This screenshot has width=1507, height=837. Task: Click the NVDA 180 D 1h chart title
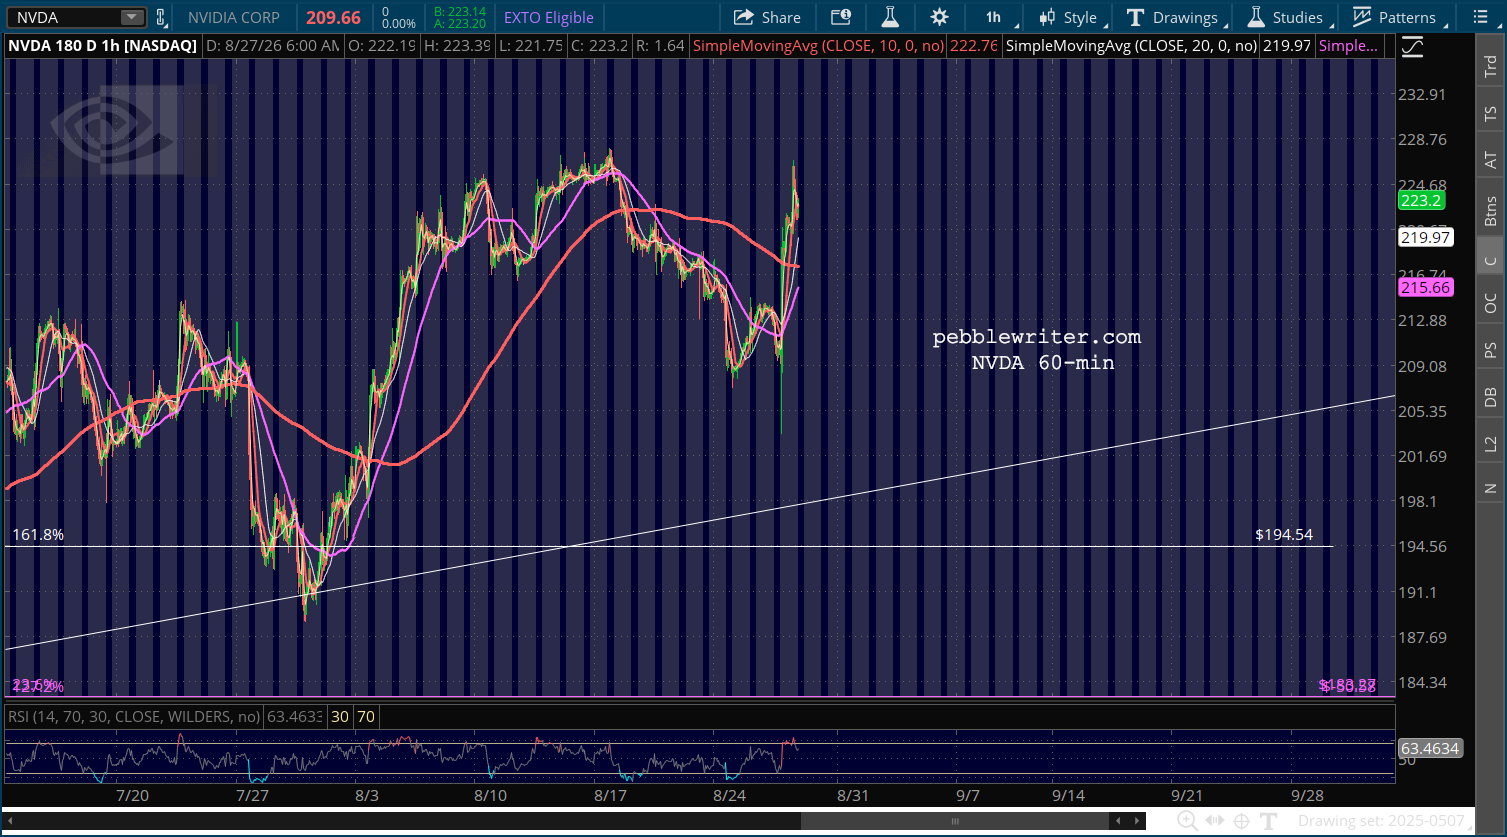(x=103, y=46)
